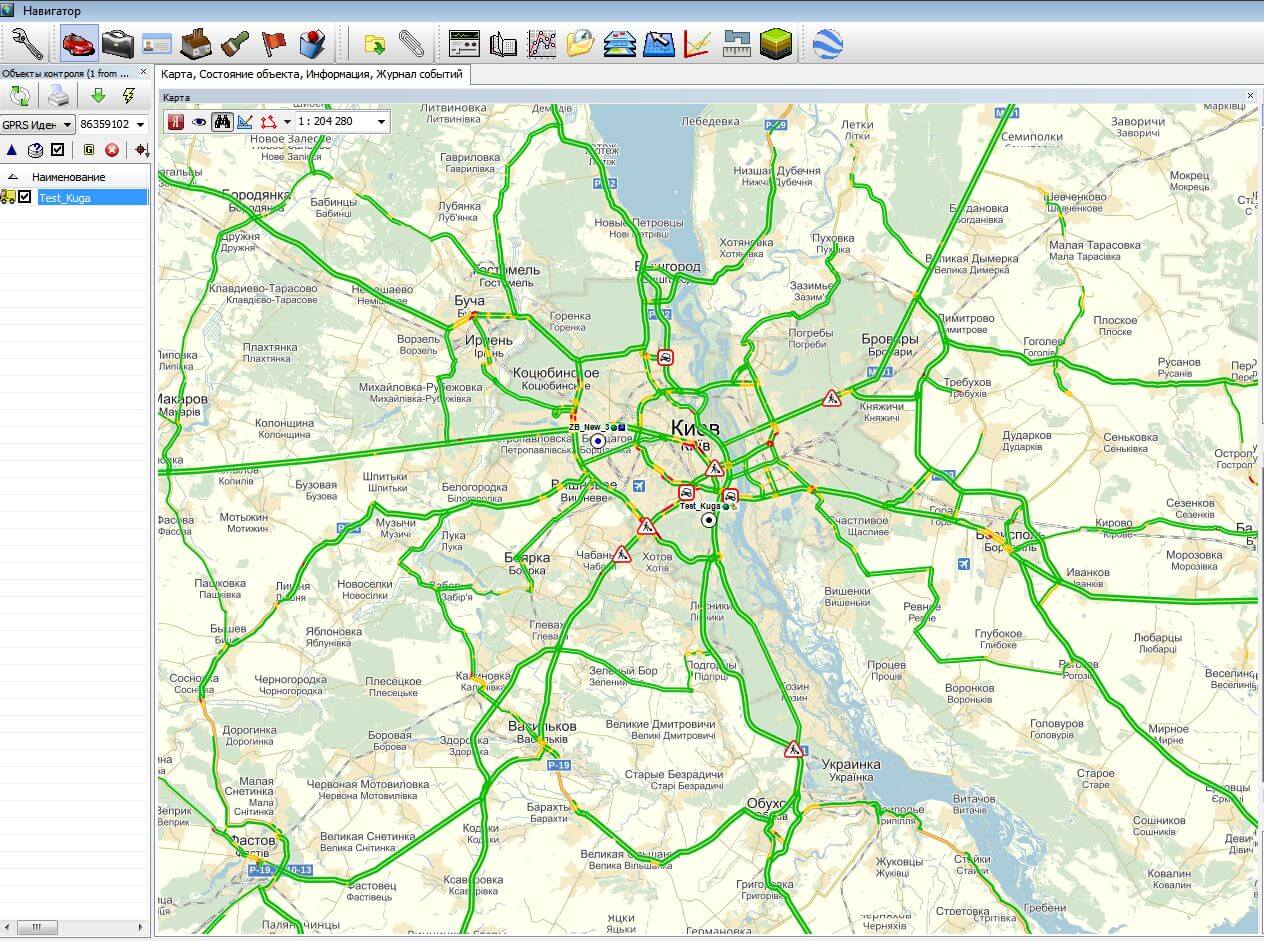This screenshot has width=1264, height=941.
Task: Click the blue triangle icon
Action: click(12, 150)
